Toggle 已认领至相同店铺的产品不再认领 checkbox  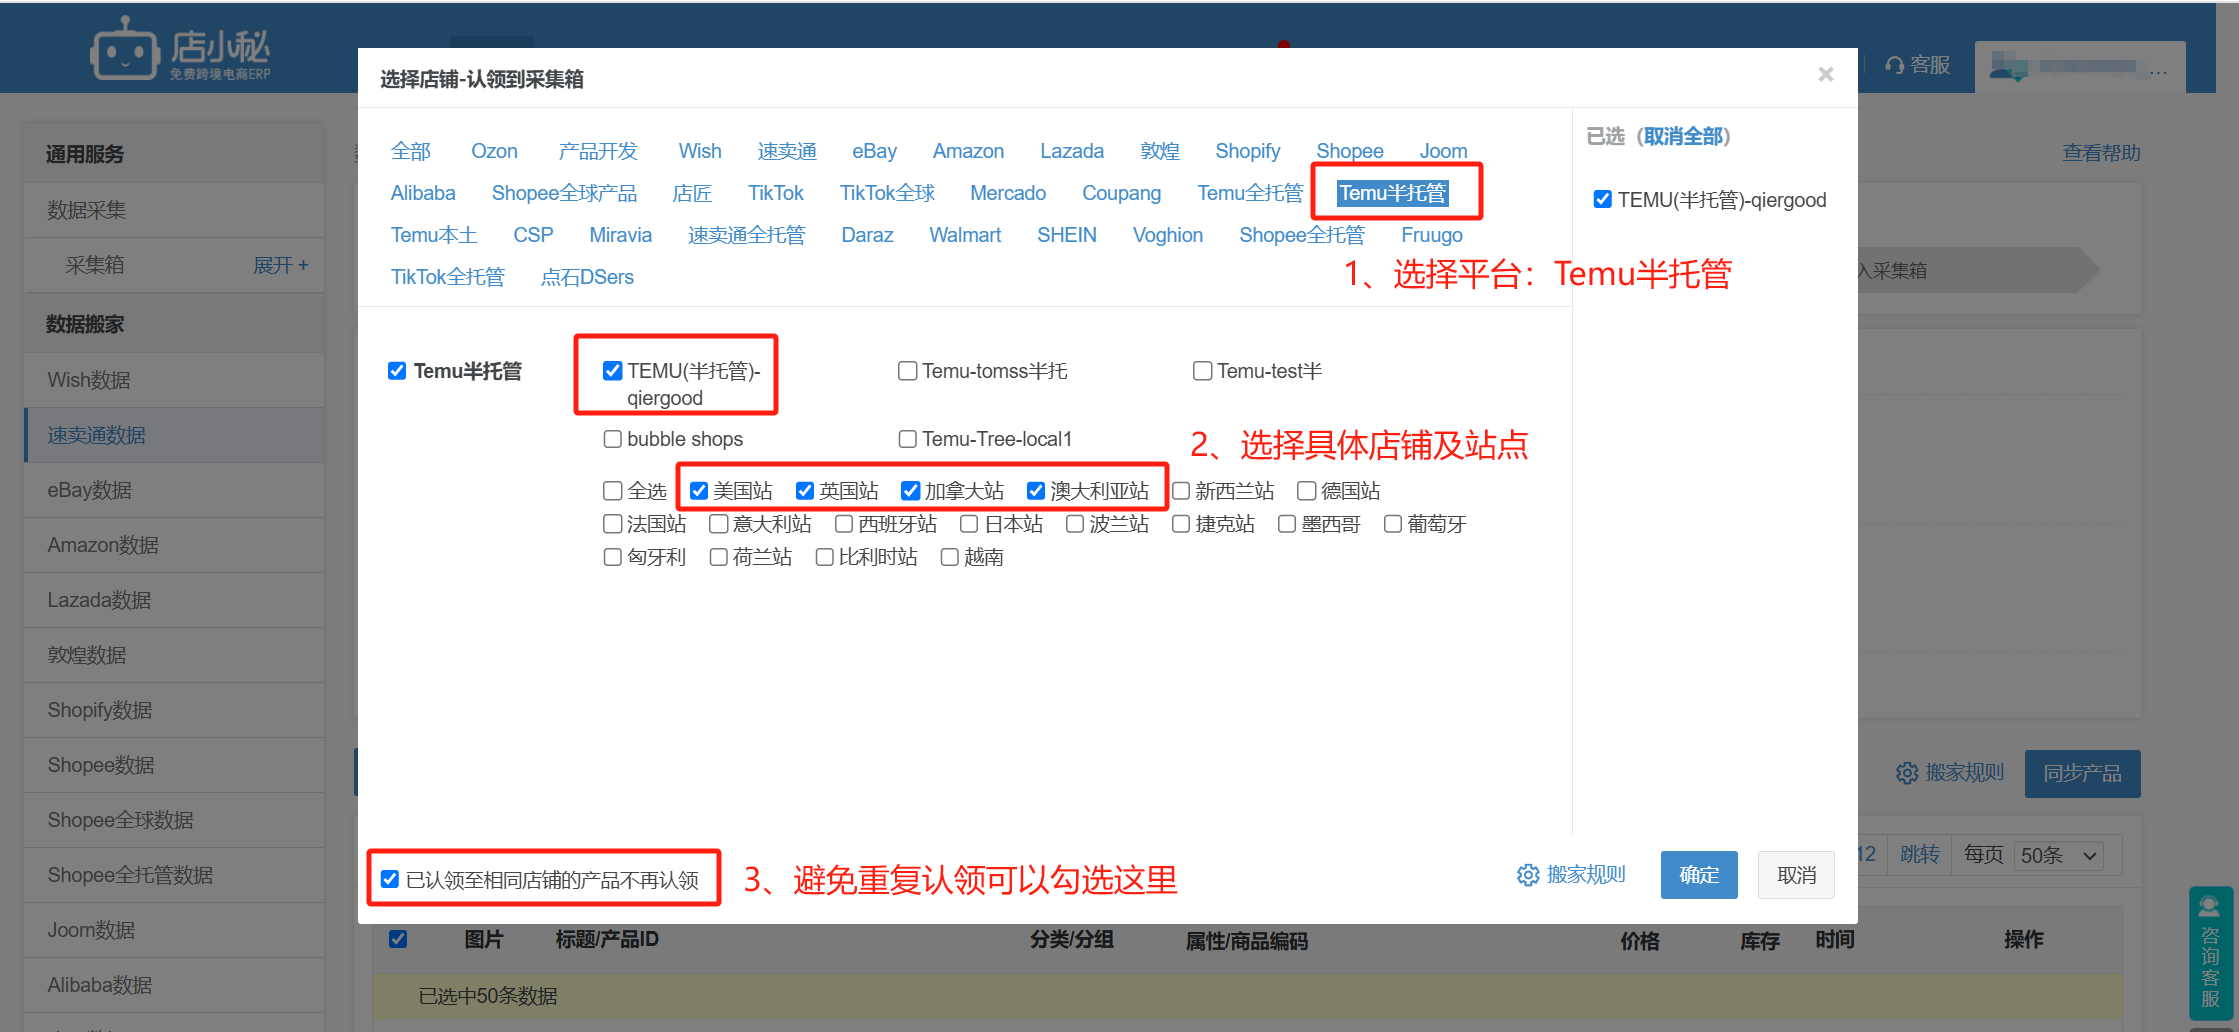coord(390,880)
